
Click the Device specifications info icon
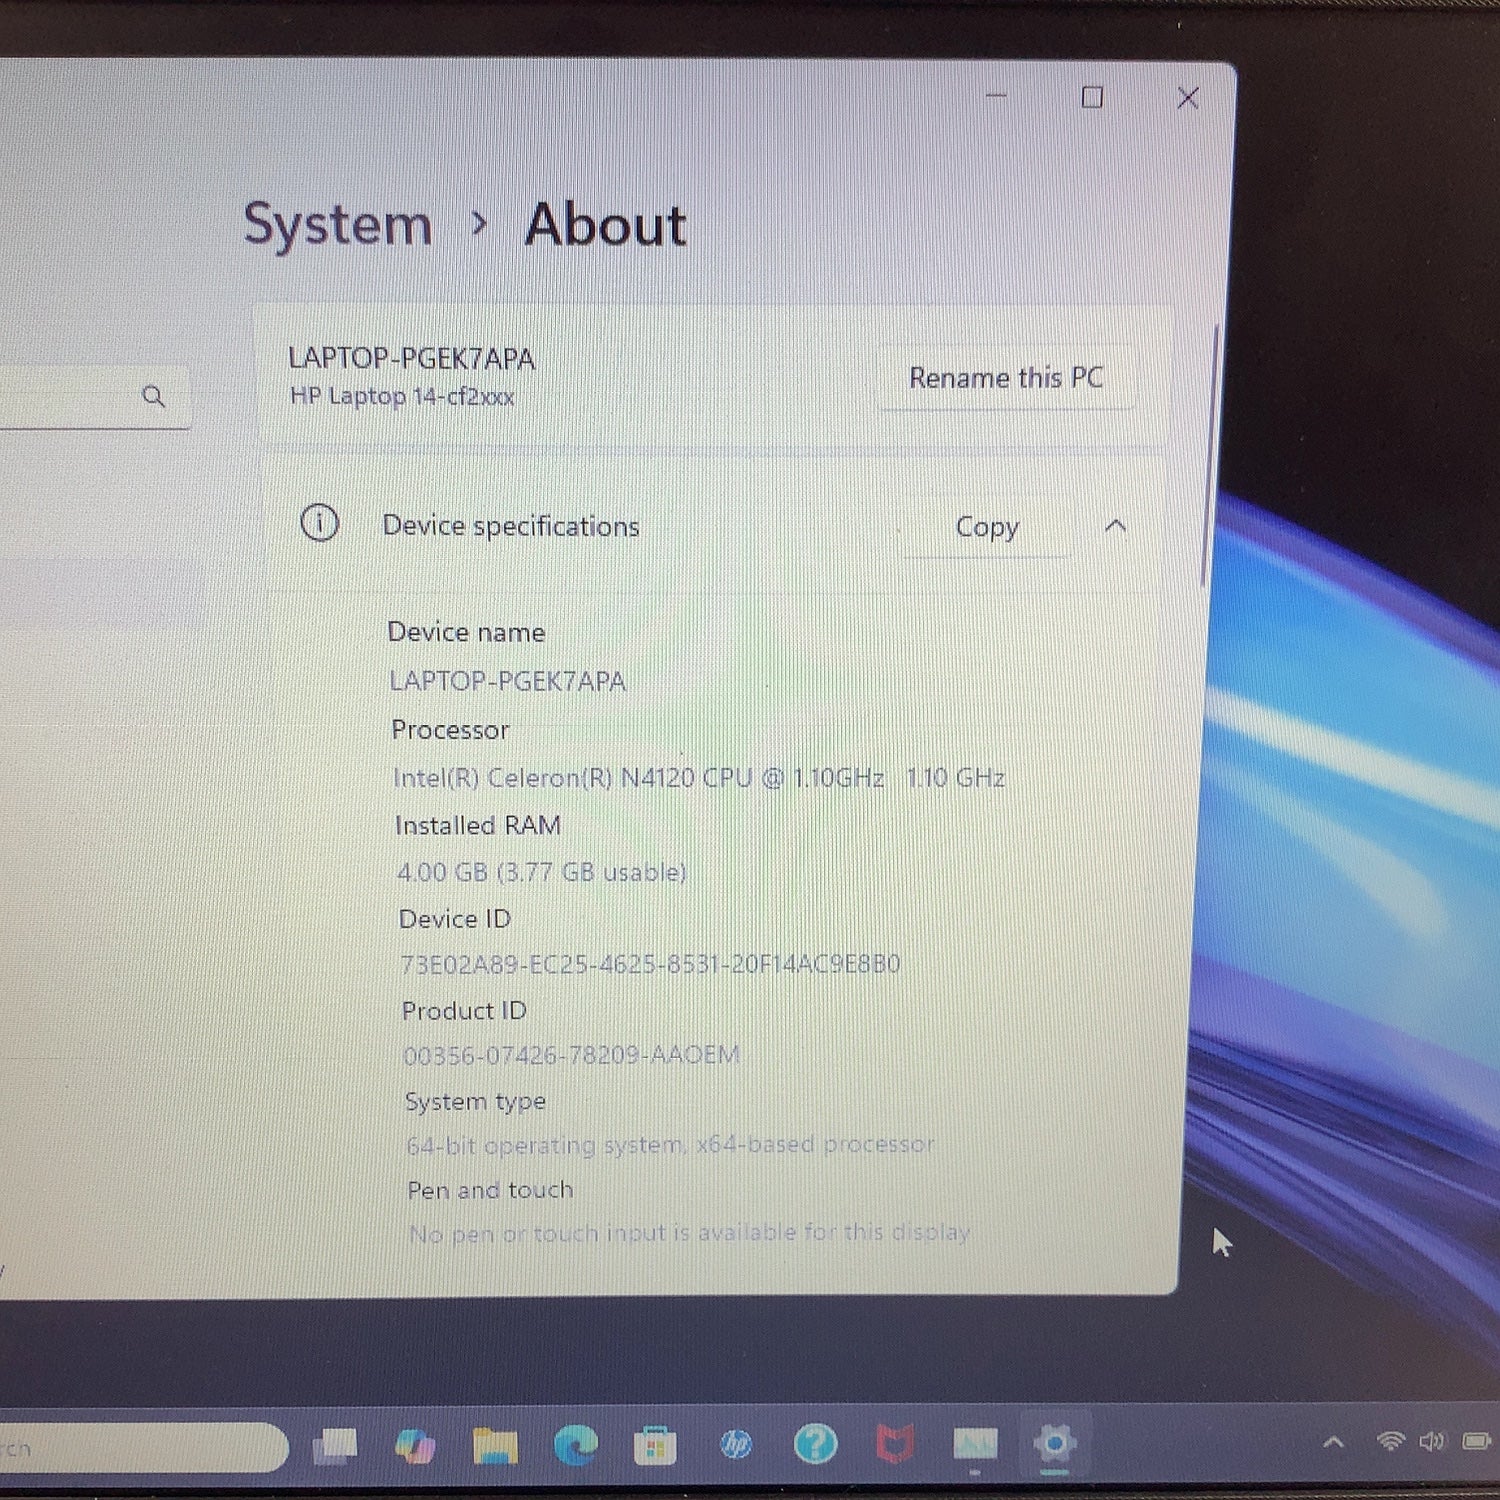tap(320, 523)
